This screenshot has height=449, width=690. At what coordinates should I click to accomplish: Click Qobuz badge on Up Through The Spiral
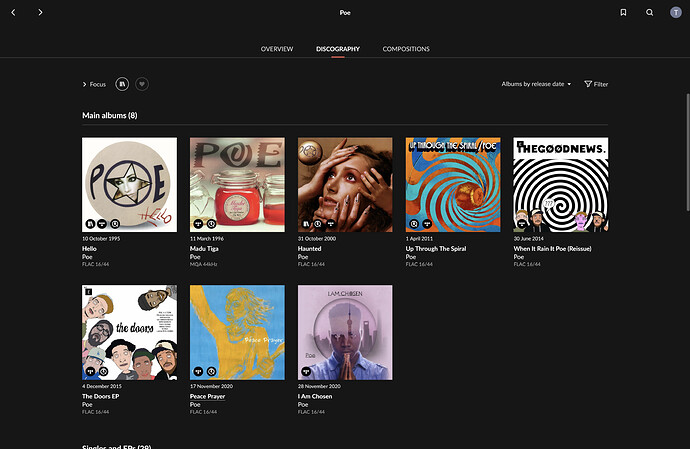point(414,224)
